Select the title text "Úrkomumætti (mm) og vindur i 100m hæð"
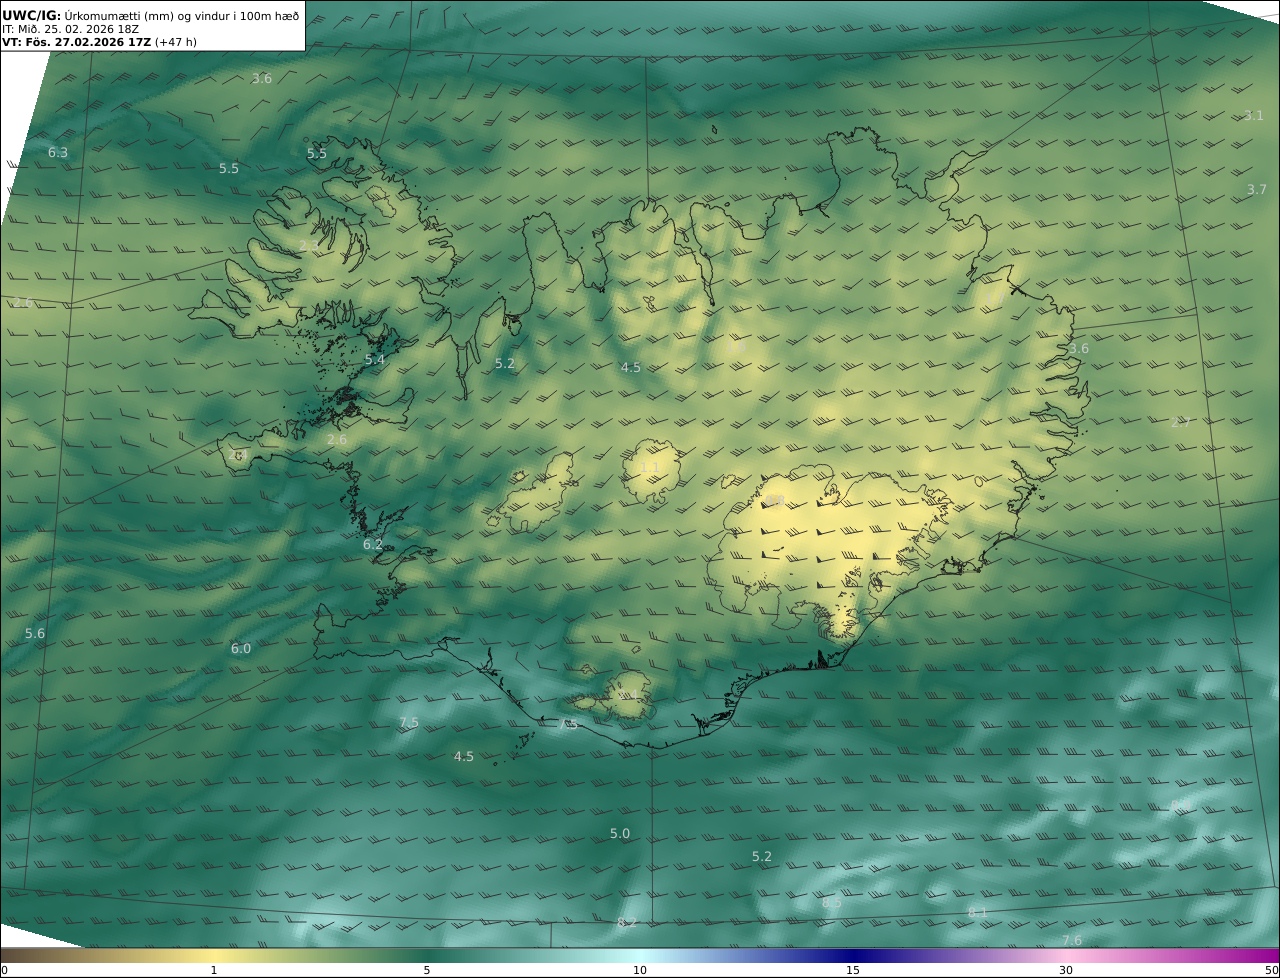1280x978 pixels. 182,15
